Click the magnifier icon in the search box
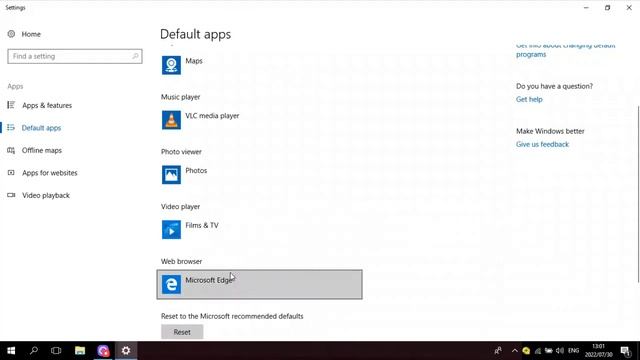This screenshot has width=640, height=360. tap(135, 56)
